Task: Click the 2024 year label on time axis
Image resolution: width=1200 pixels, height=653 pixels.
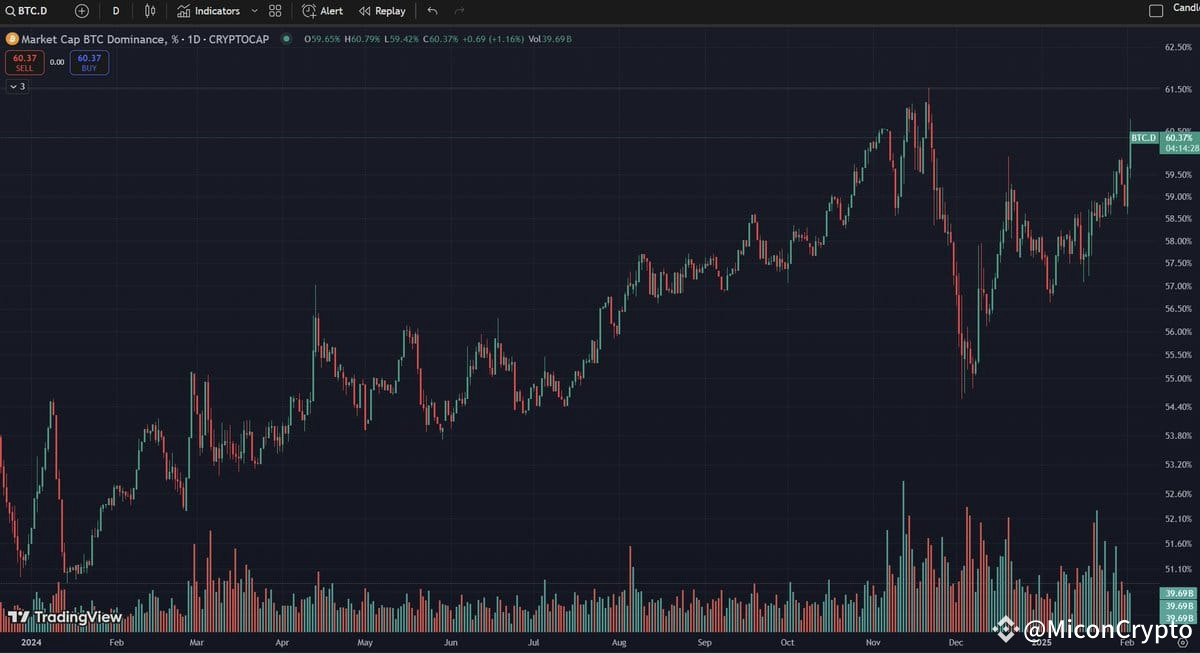Action: click(x=30, y=643)
